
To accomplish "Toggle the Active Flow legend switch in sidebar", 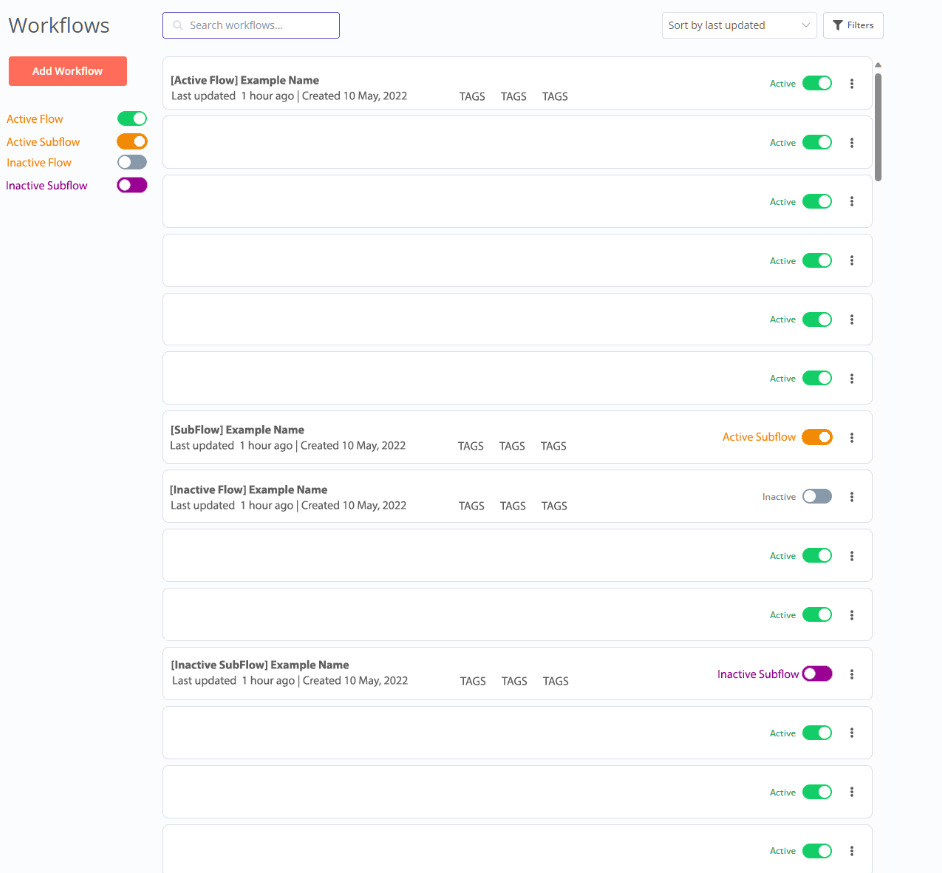I will 132,119.
